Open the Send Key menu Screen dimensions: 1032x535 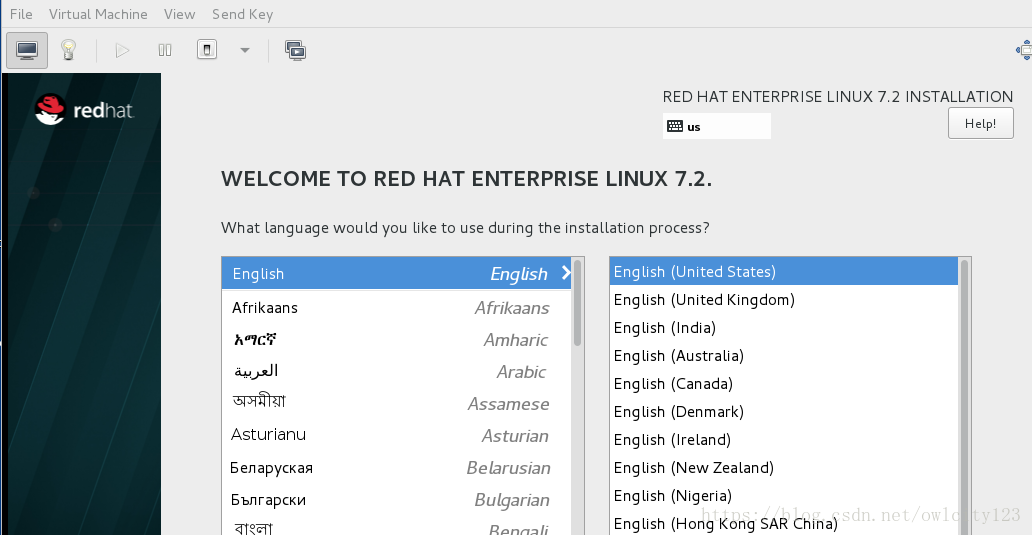tap(242, 14)
